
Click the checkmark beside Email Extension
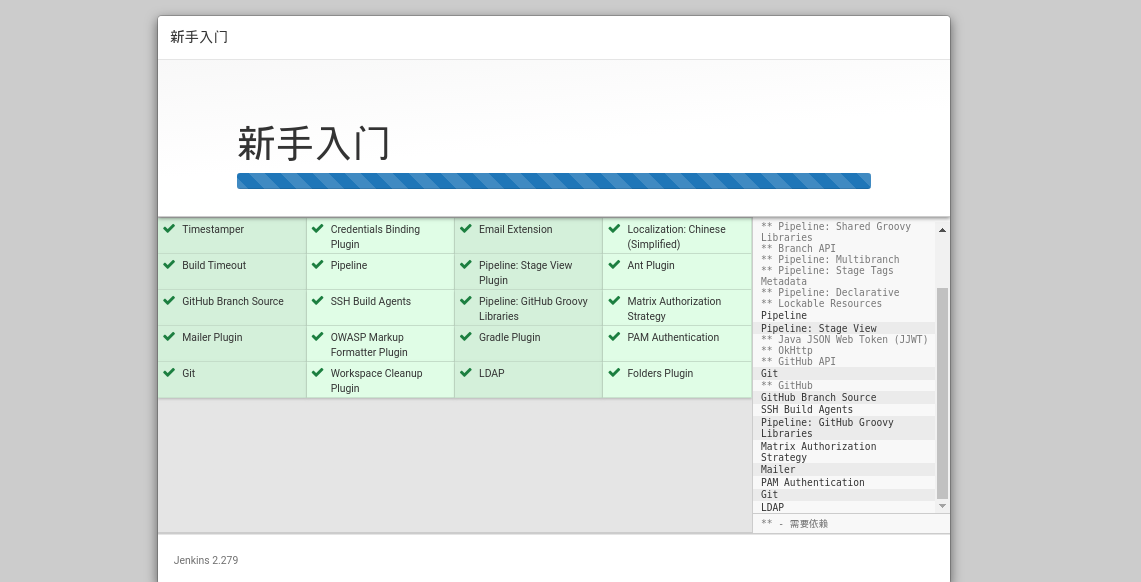pyautogui.click(x=466, y=228)
